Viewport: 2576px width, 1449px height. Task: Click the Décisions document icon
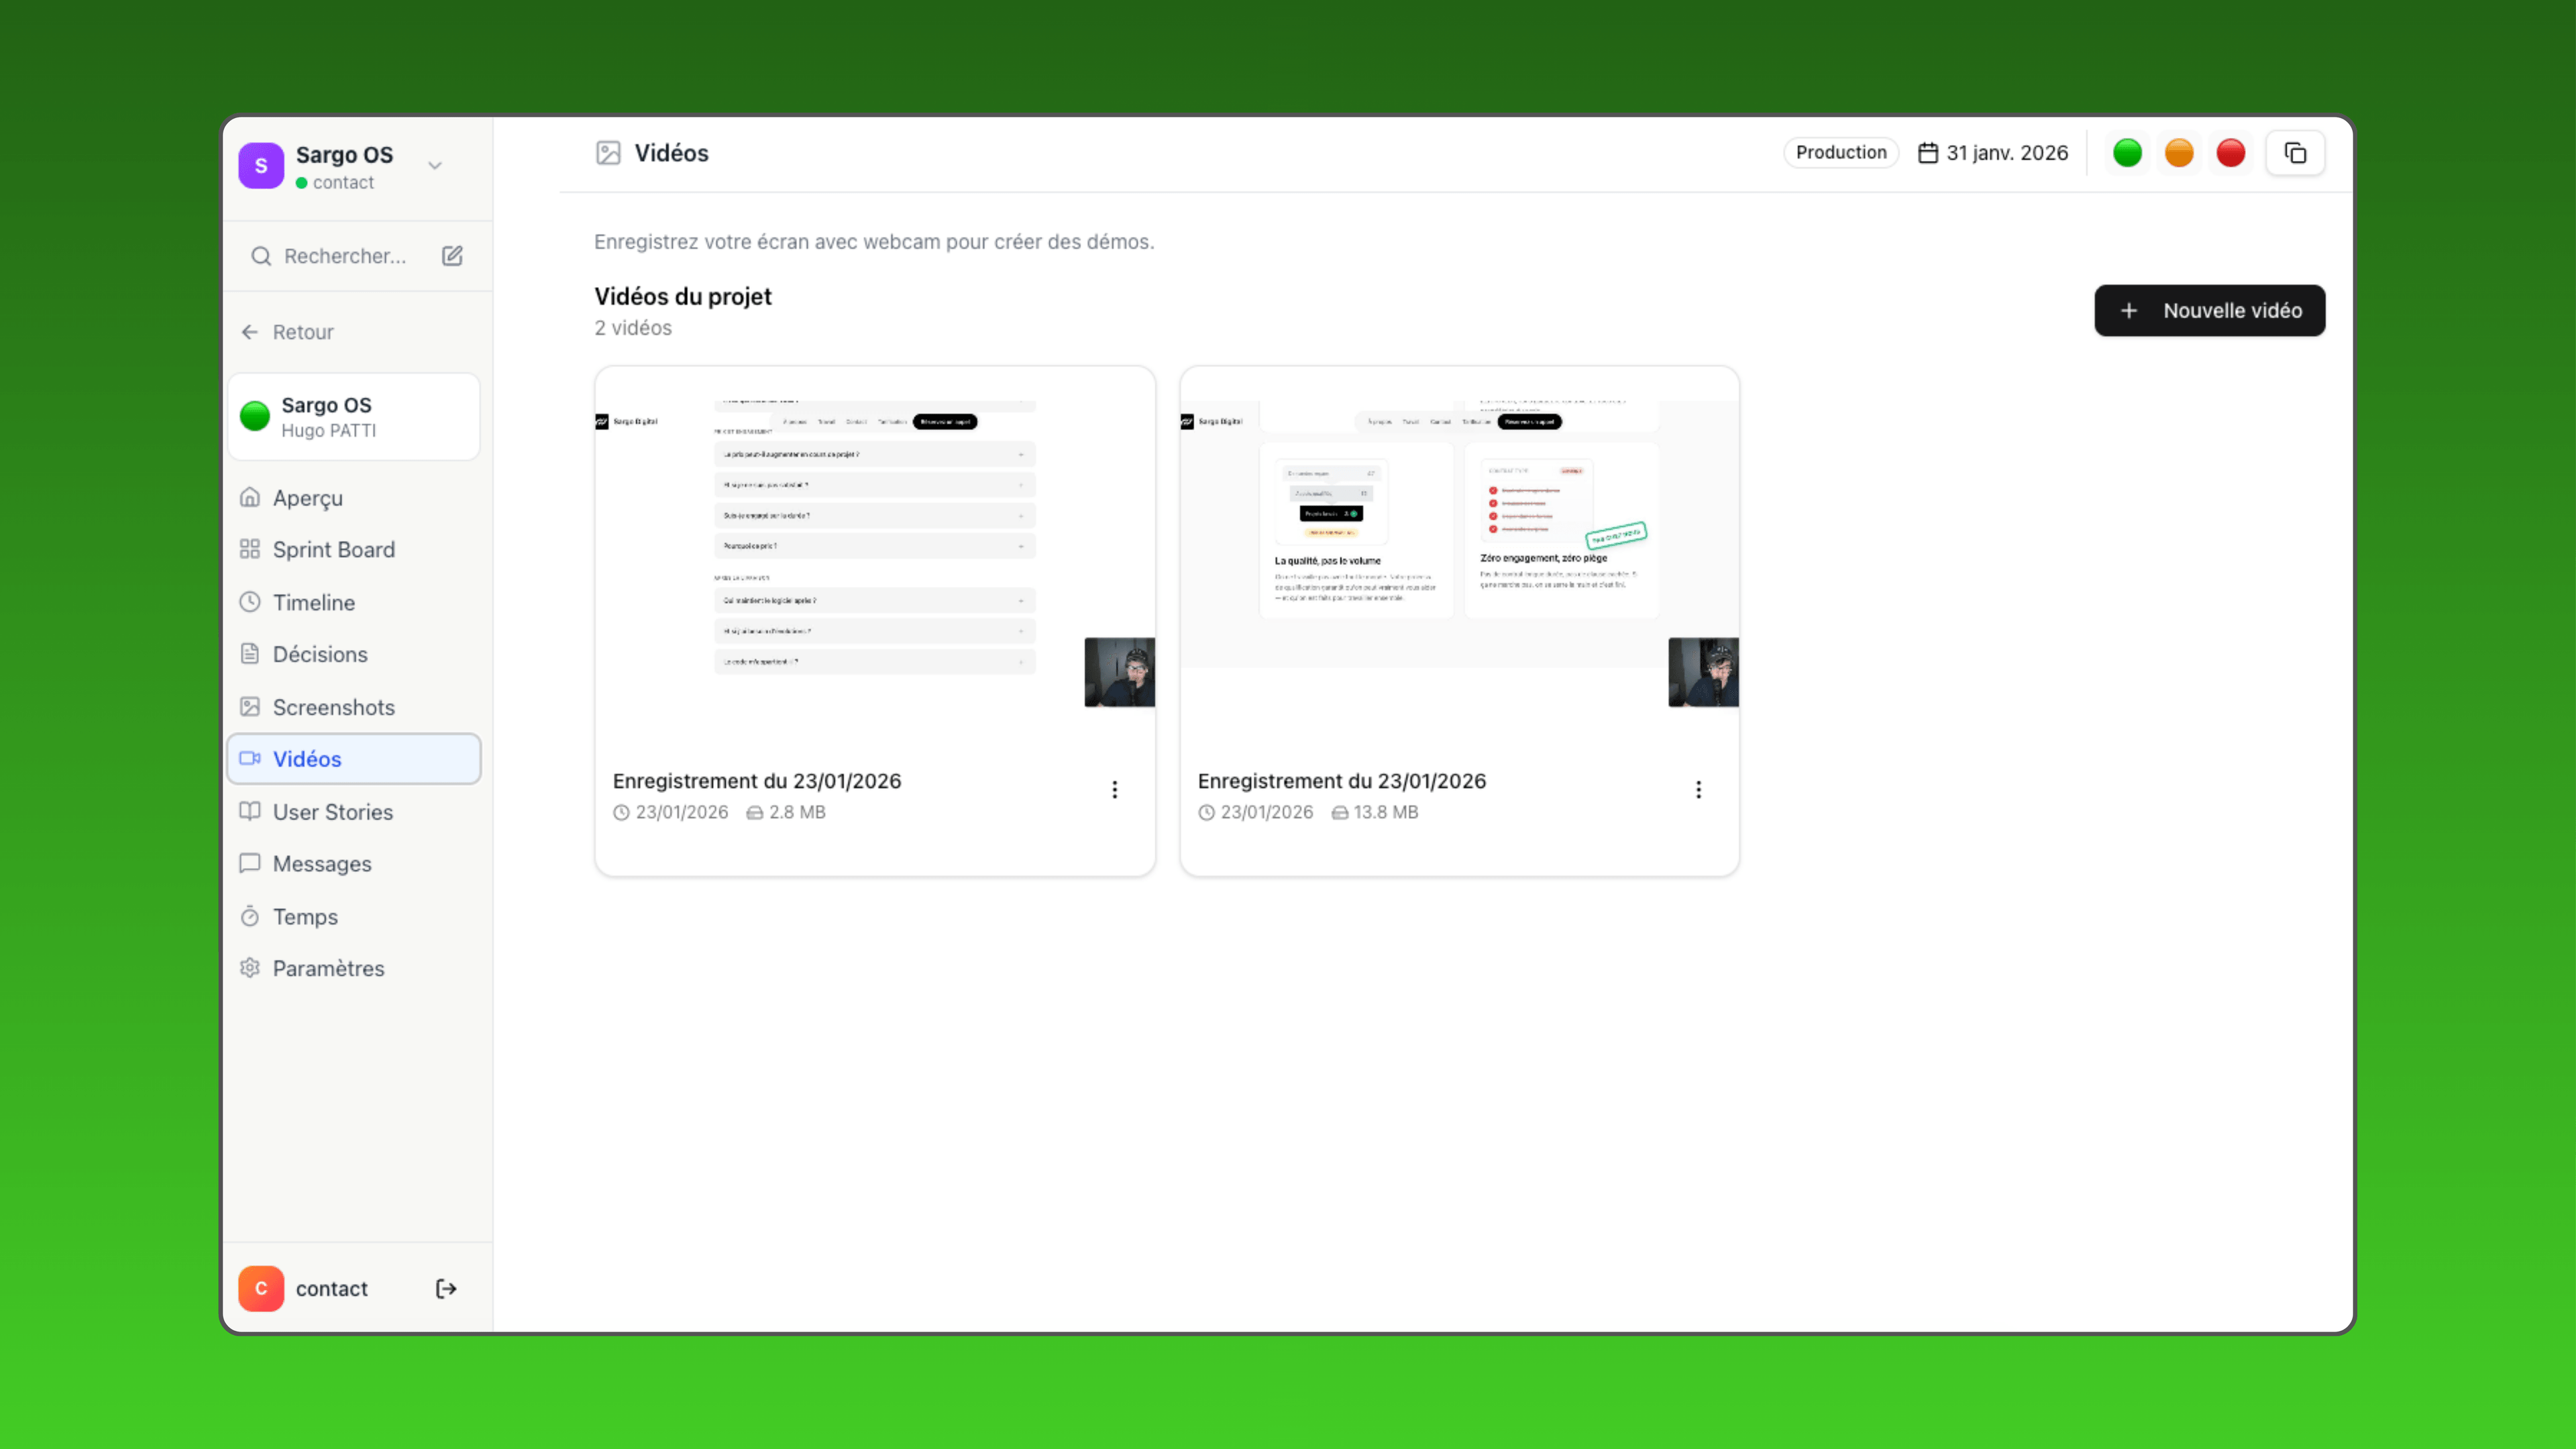click(249, 654)
